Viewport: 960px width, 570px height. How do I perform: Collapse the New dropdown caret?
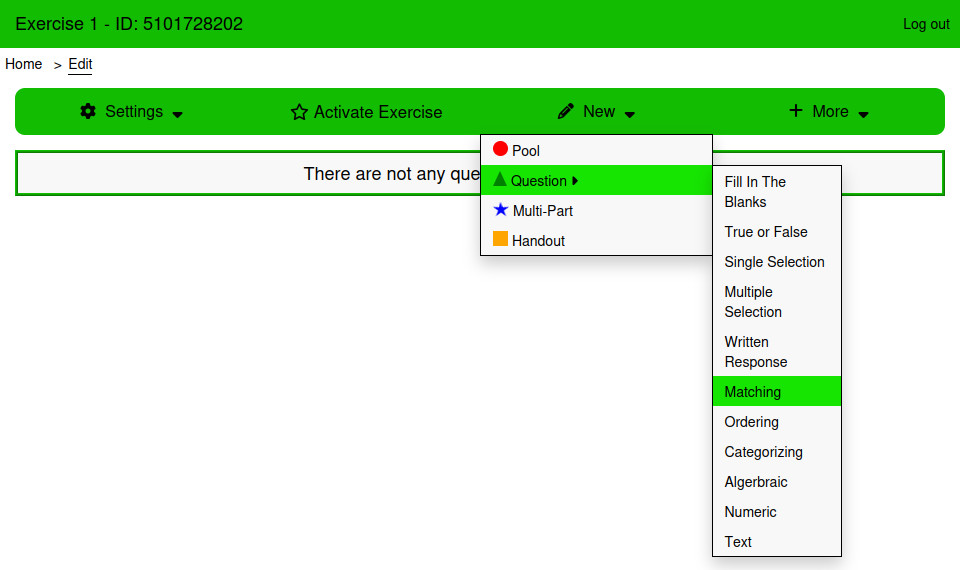[630, 114]
